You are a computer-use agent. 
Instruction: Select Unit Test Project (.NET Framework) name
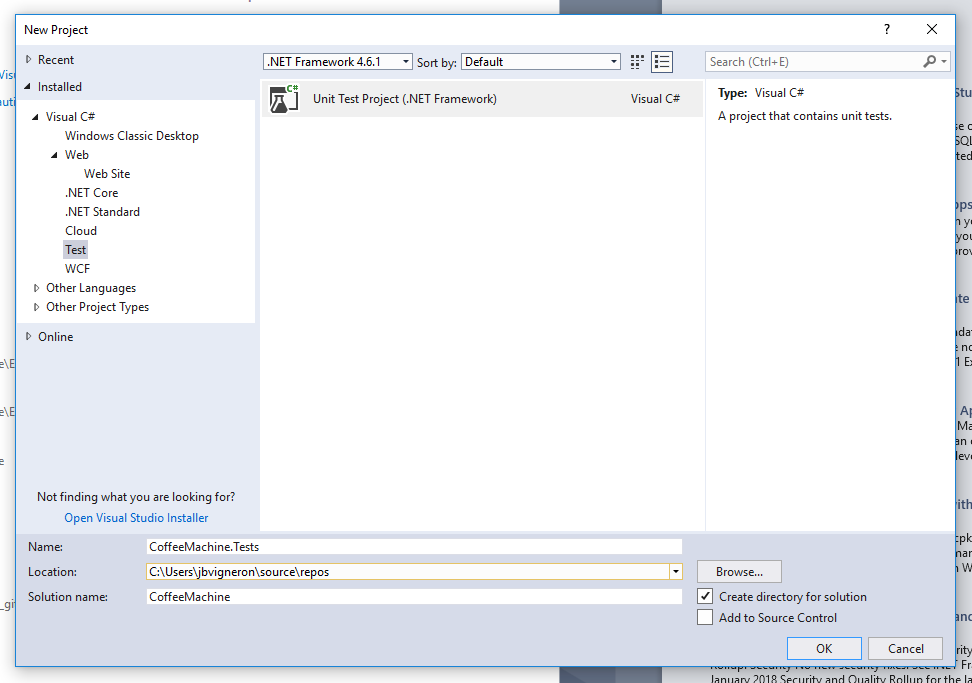[x=405, y=99]
